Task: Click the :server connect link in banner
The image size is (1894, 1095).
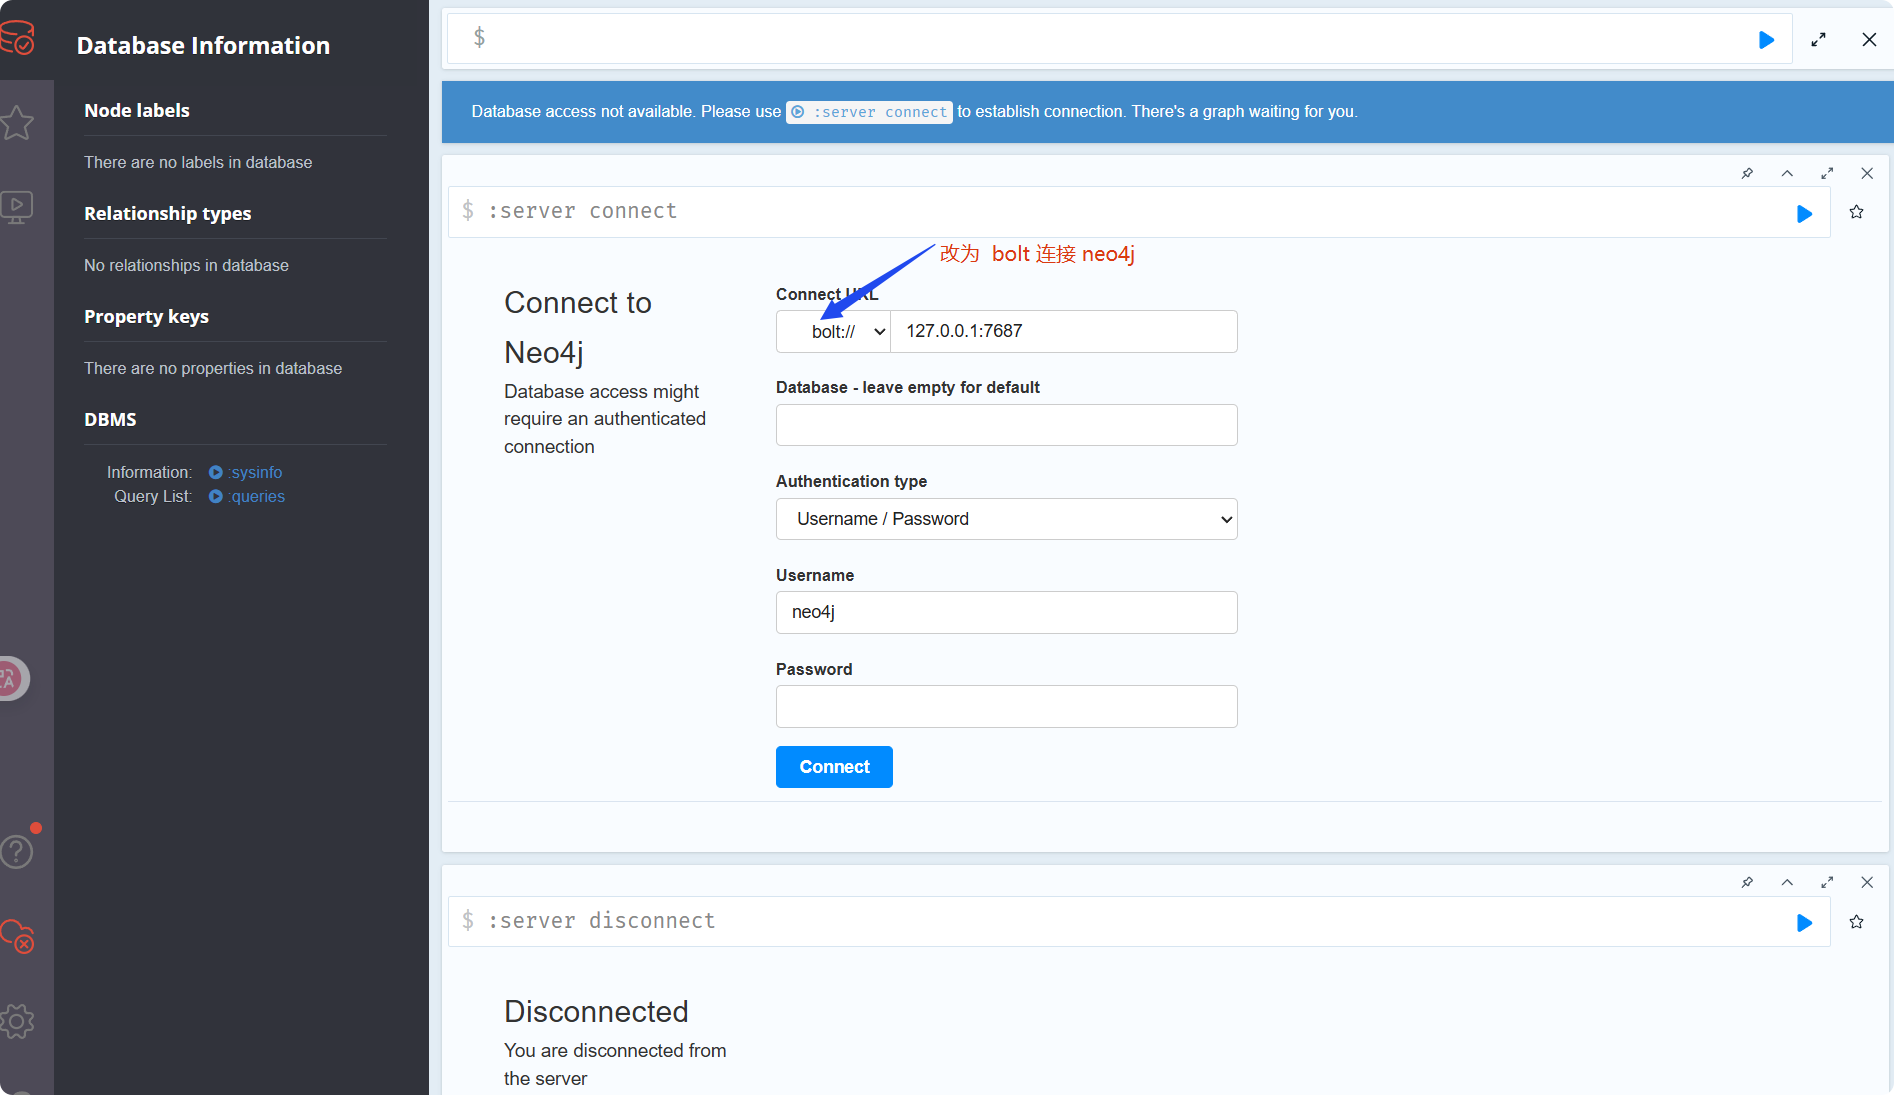Action: [869, 112]
